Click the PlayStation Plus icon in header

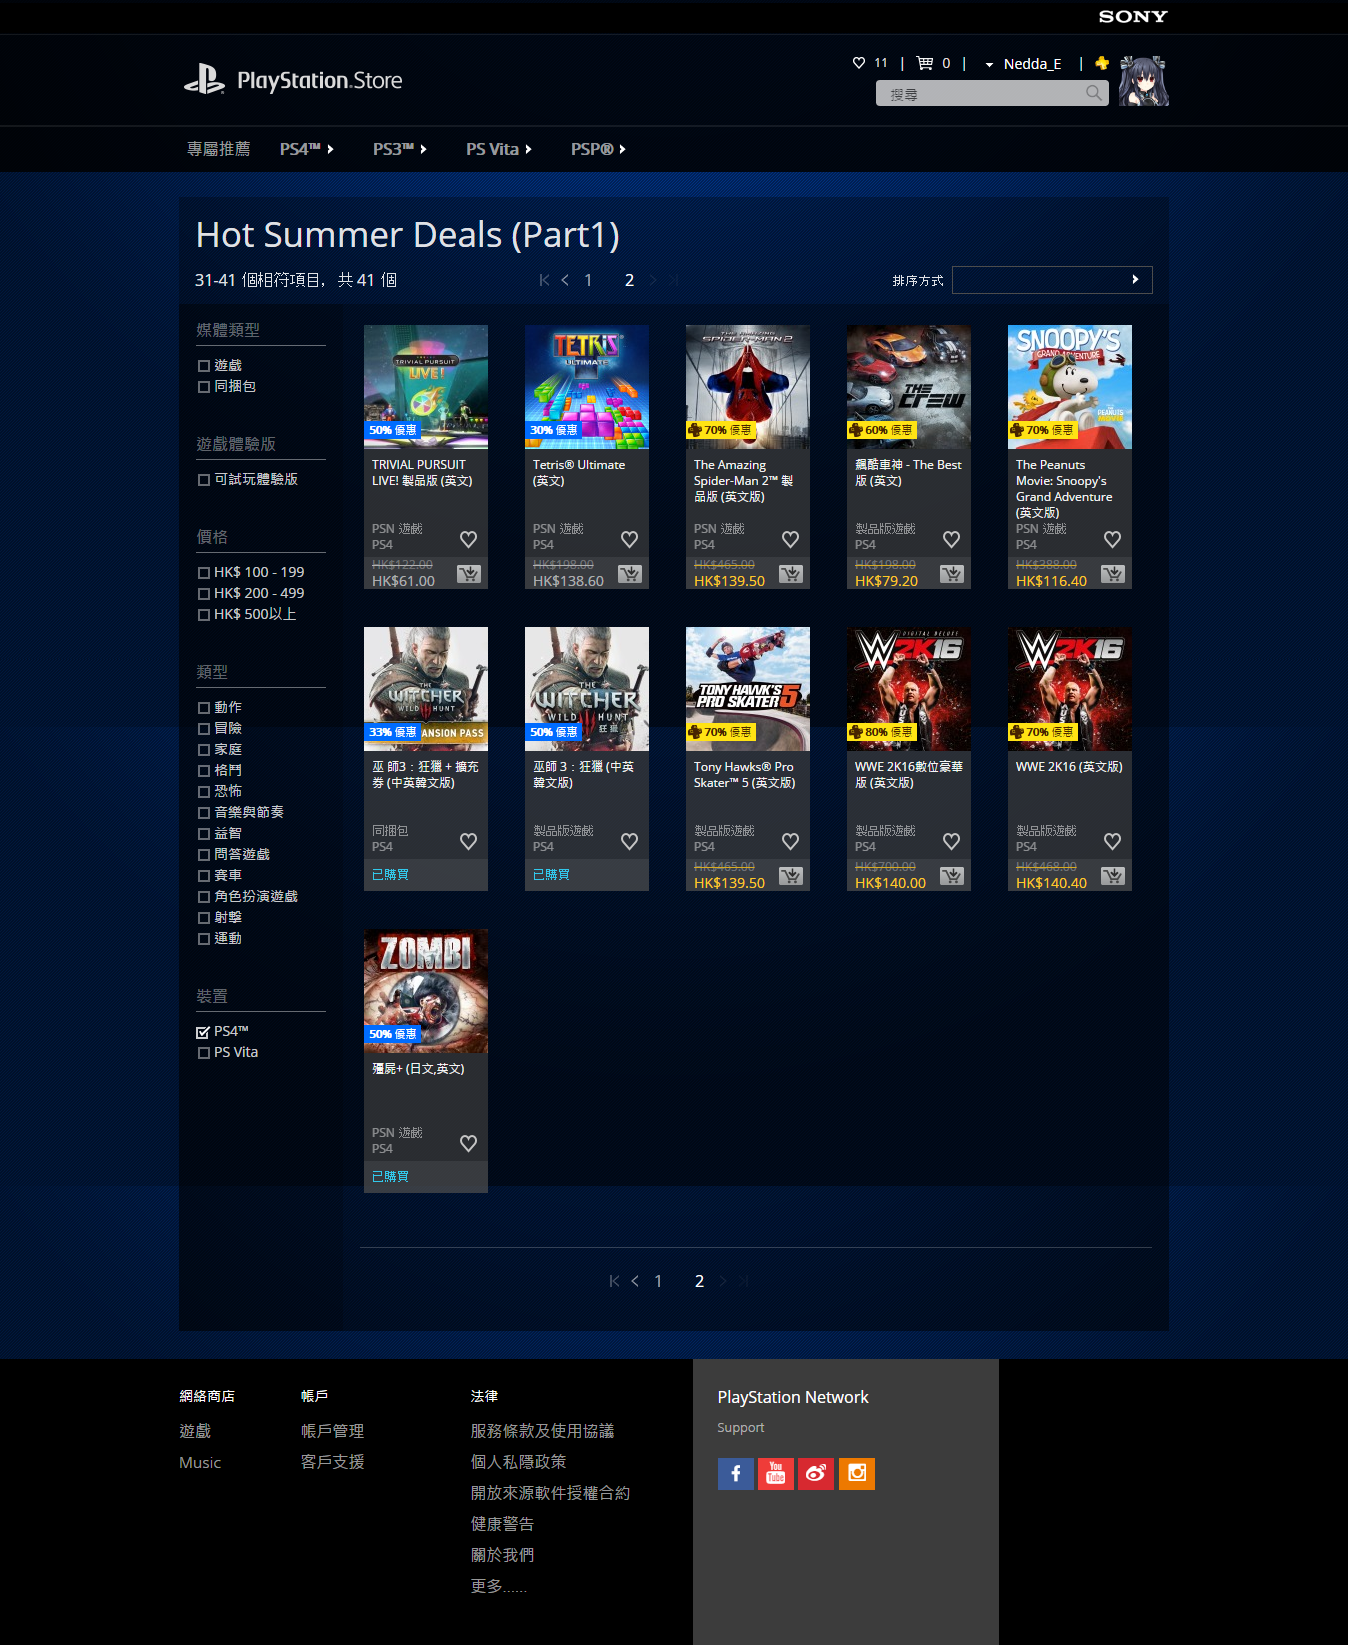[x=1102, y=63]
